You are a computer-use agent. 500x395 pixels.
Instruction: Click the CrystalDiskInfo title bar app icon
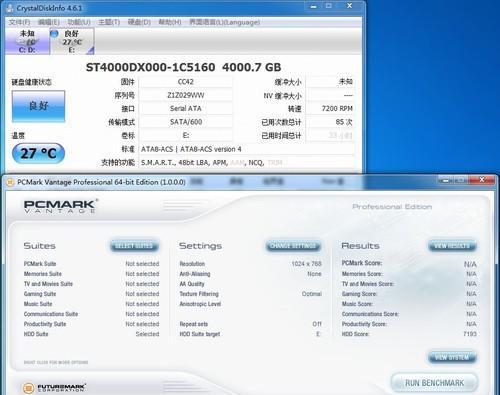click(x=10, y=8)
